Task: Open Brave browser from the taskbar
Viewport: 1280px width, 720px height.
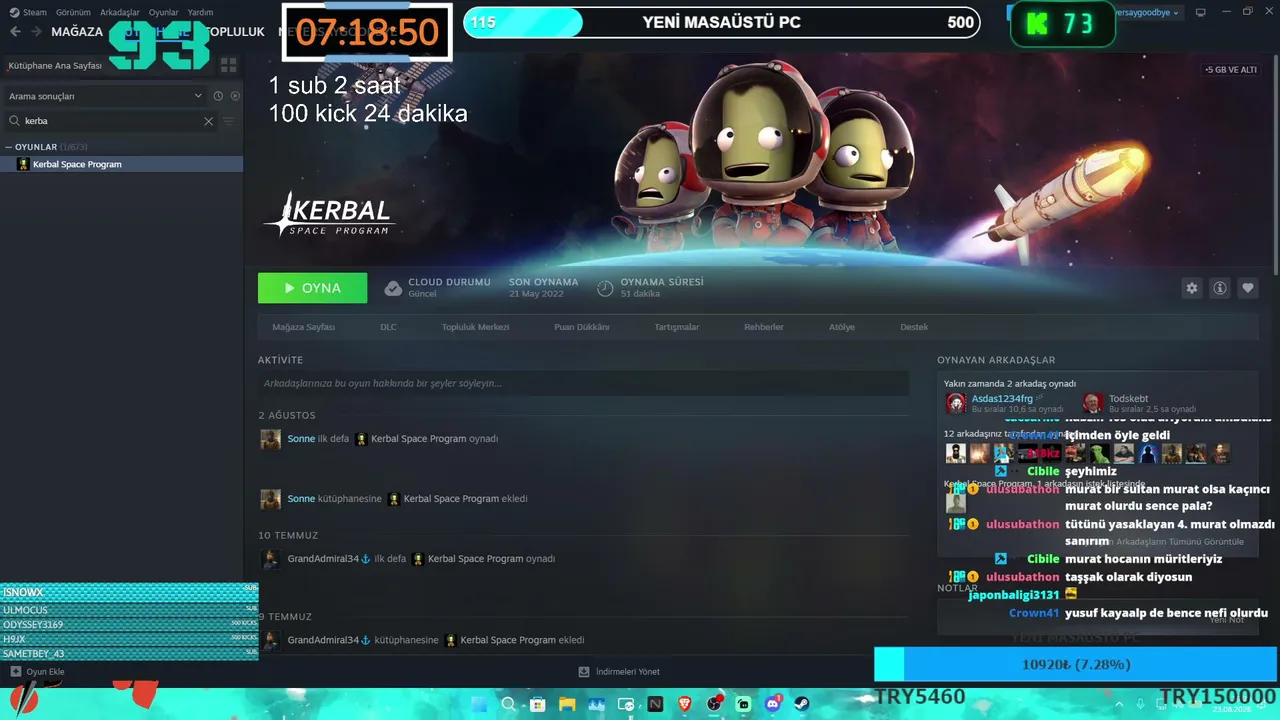Action: [685, 704]
